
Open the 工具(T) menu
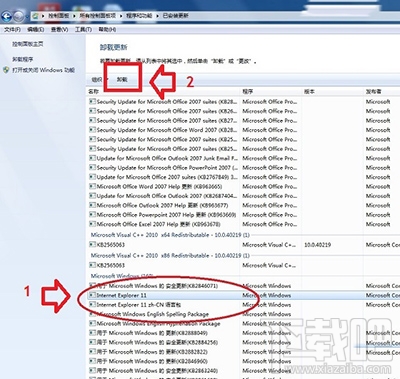pos(83,30)
